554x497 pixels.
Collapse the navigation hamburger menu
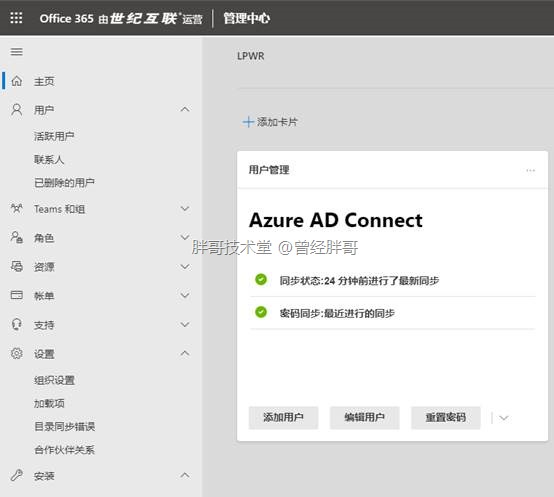[17, 52]
